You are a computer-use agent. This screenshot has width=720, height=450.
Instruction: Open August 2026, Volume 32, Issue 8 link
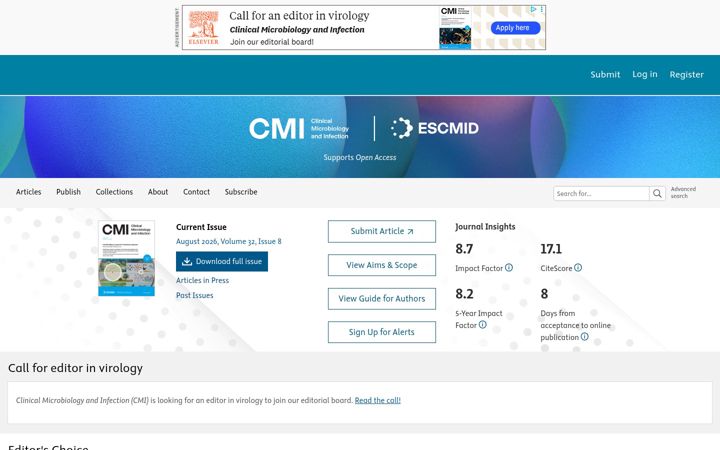[x=229, y=242]
